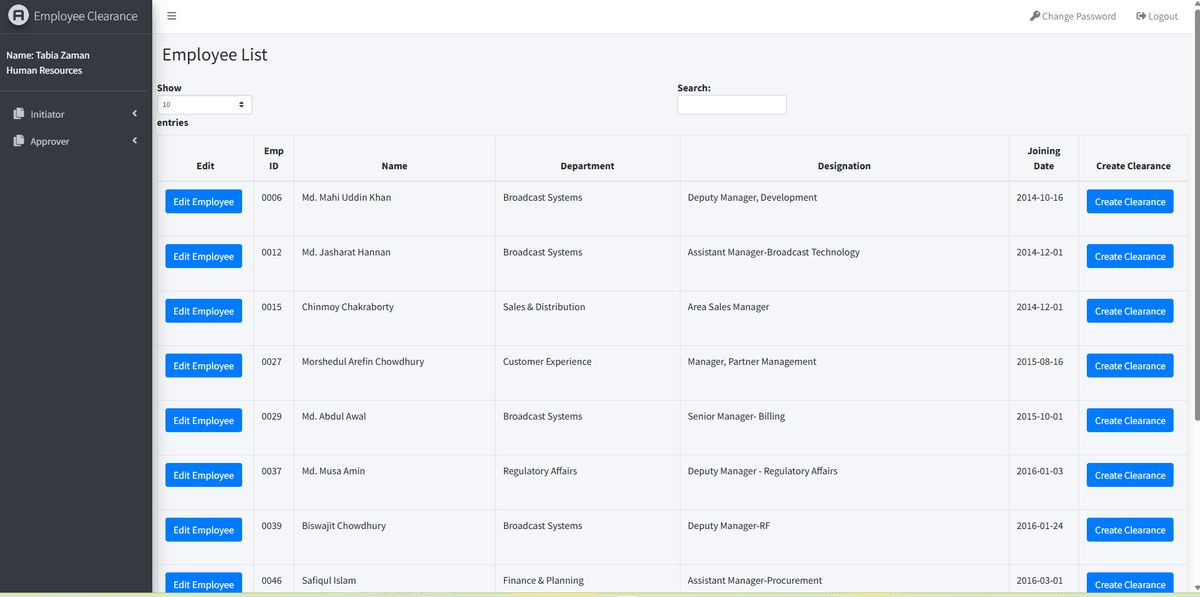Open the Approver sidebar menu item
Image resolution: width=1200 pixels, height=597 pixels.
point(50,141)
